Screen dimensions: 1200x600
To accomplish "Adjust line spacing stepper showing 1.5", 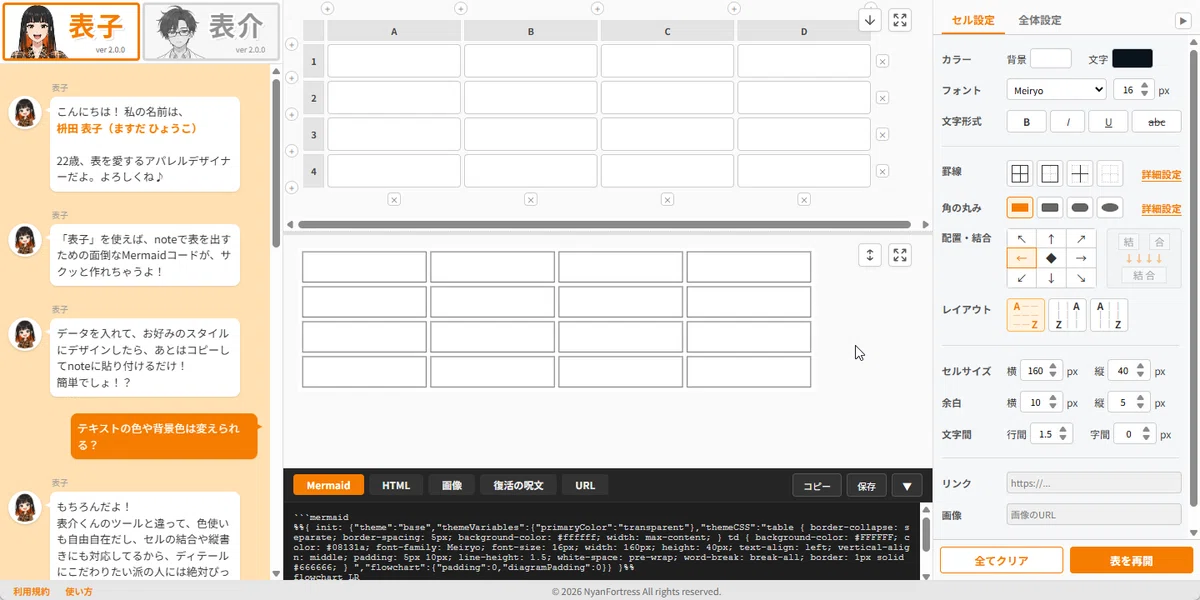I will click(x=1065, y=435).
